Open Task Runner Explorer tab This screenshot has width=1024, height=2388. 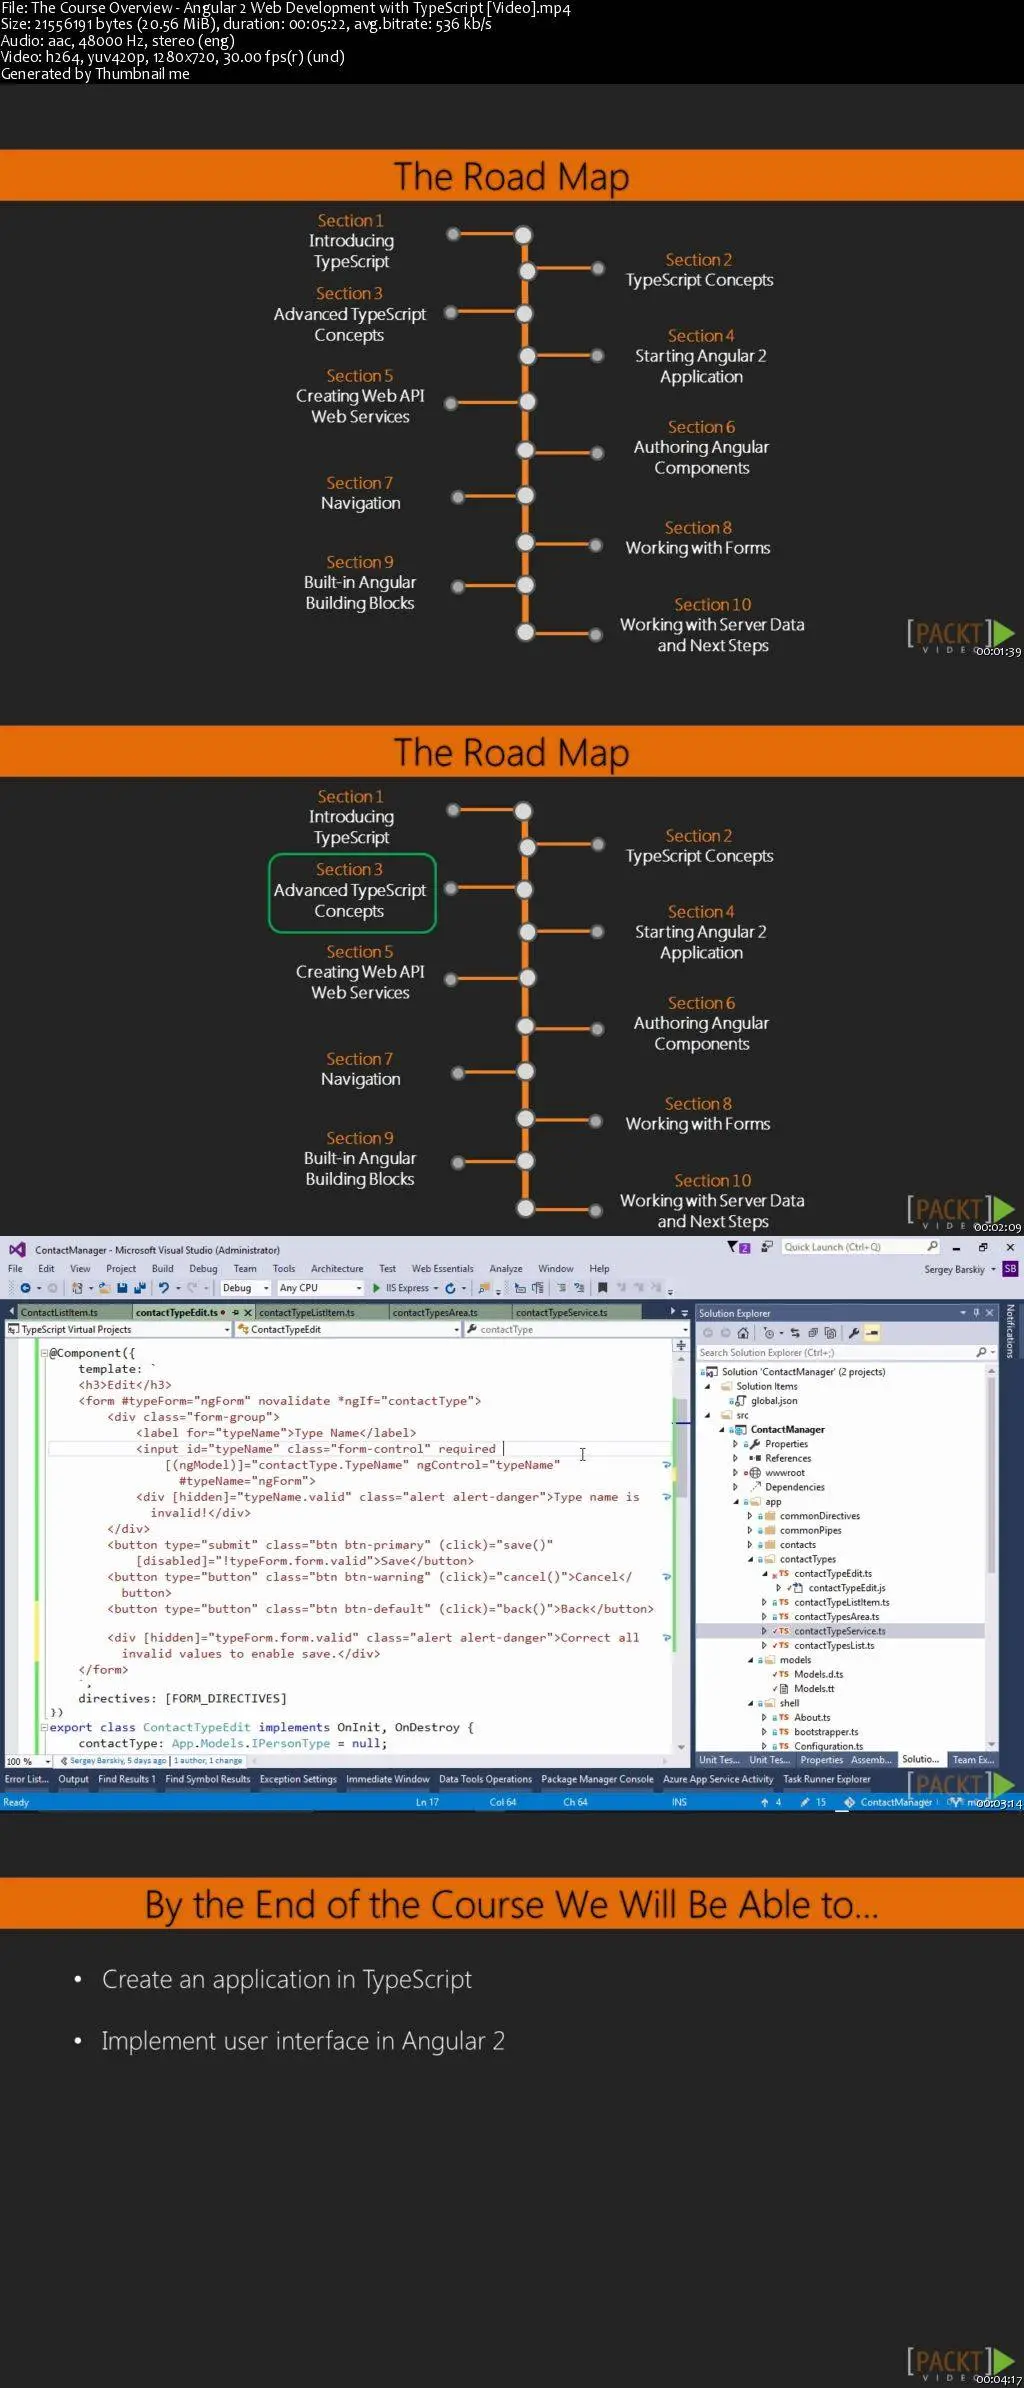pyautogui.click(x=826, y=1779)
